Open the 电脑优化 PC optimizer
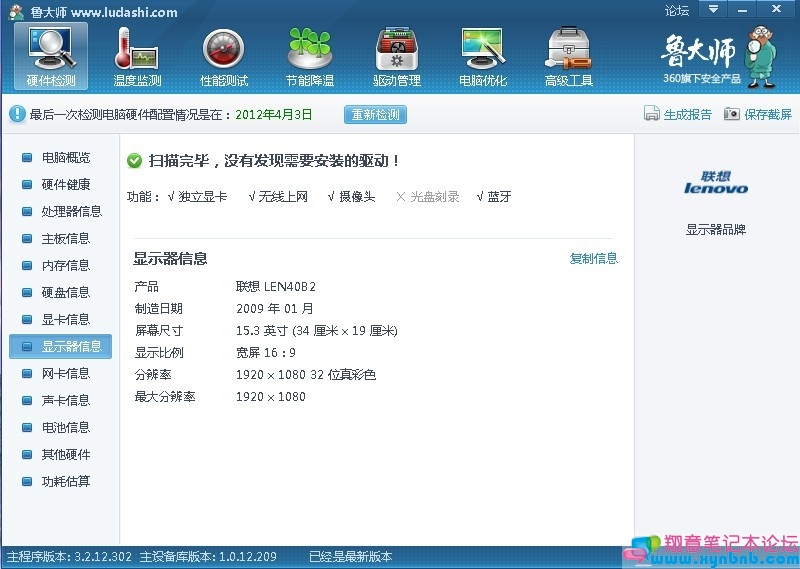This screenshot has width=800, height=569. 483,57
